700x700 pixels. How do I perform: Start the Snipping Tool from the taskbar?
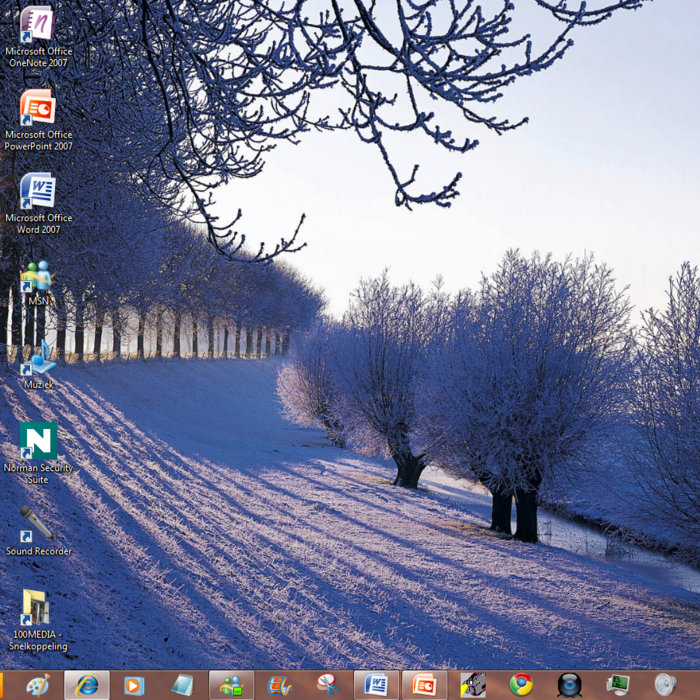328,685
